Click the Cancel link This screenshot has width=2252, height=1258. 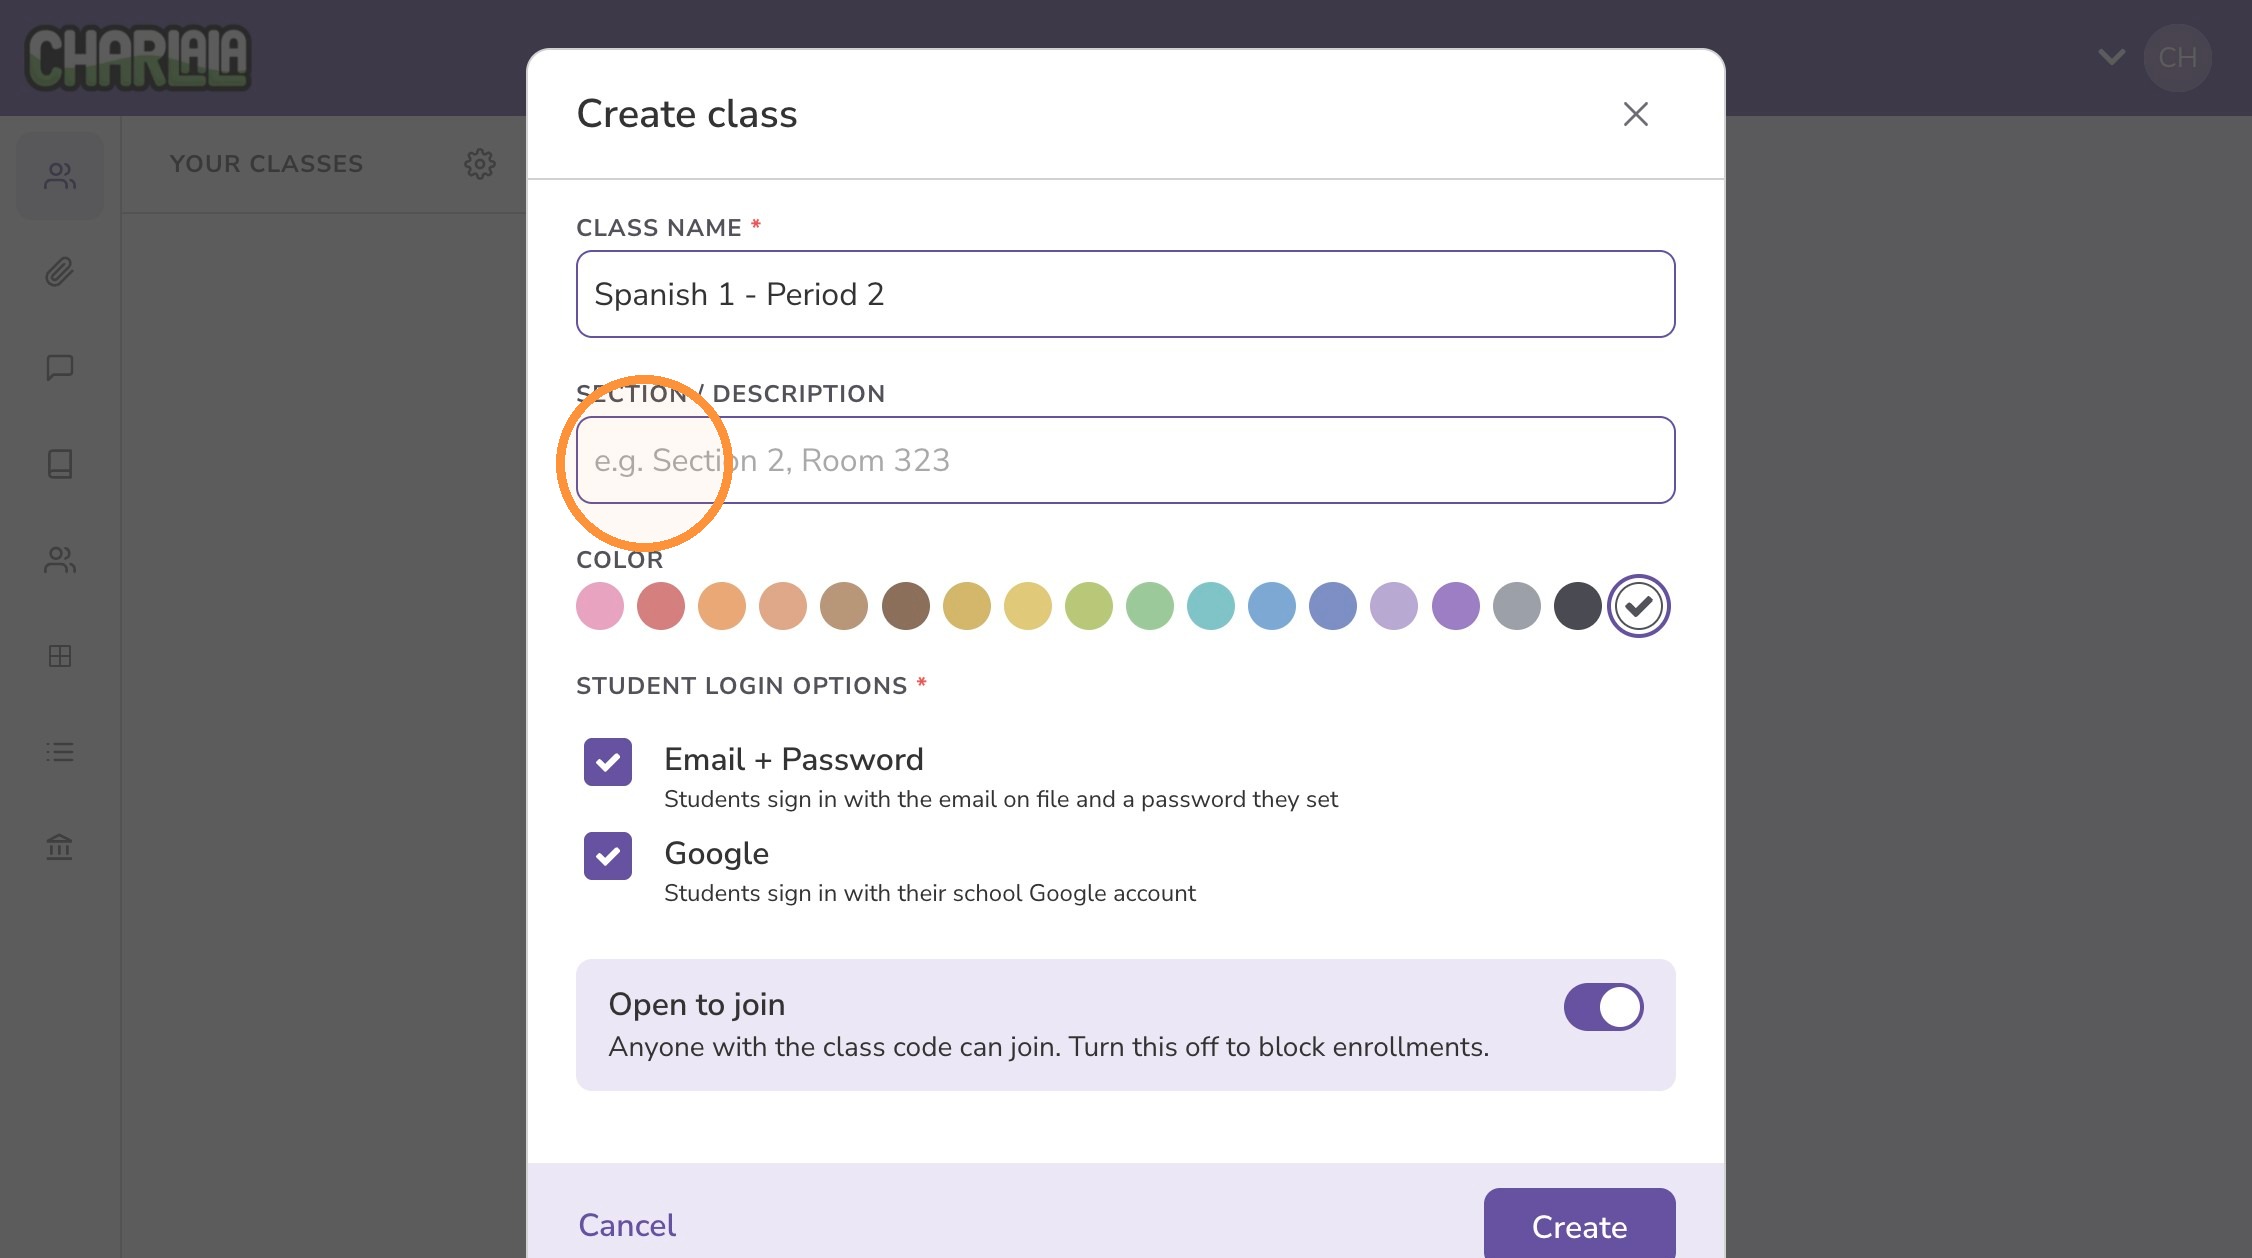click(627, 1225)
